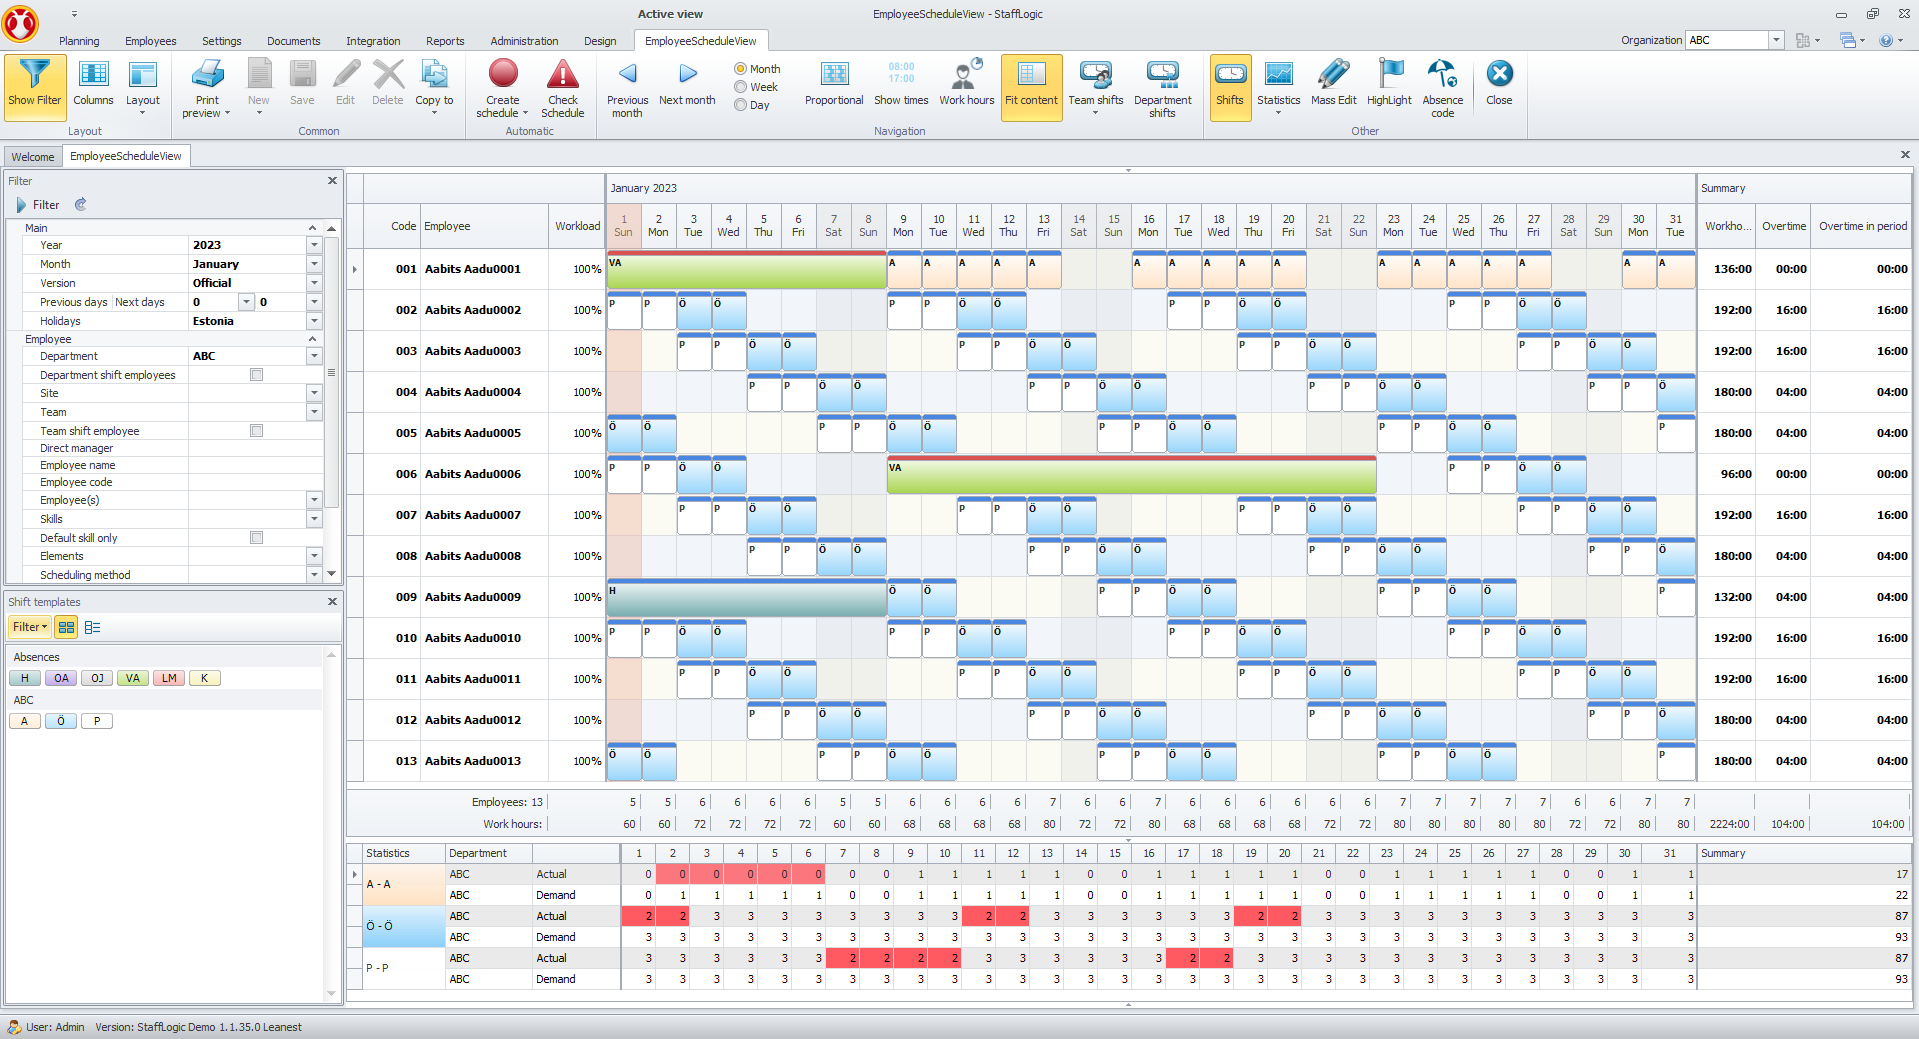This screenshot has width=1919, height=1039.
Task: Close the Filter panel
Action: tap(332, 181)
